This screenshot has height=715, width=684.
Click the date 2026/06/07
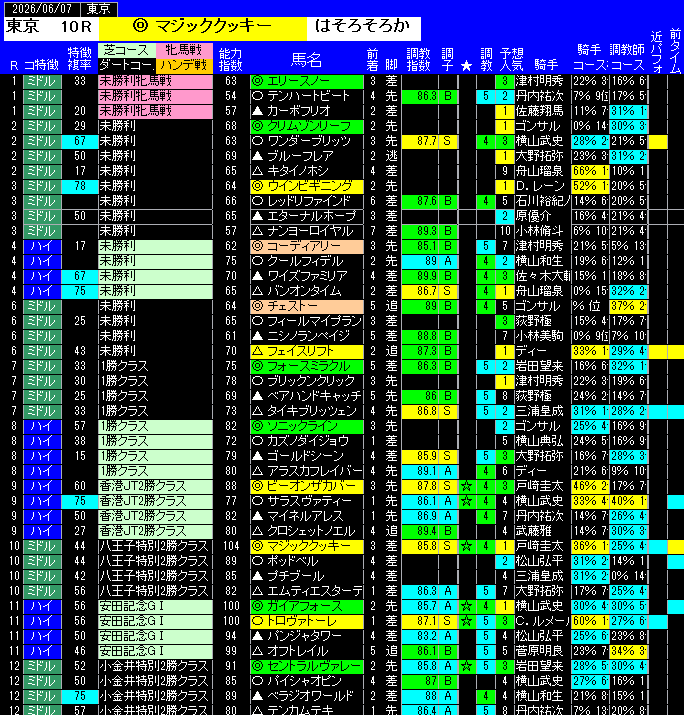pos(42,8)
